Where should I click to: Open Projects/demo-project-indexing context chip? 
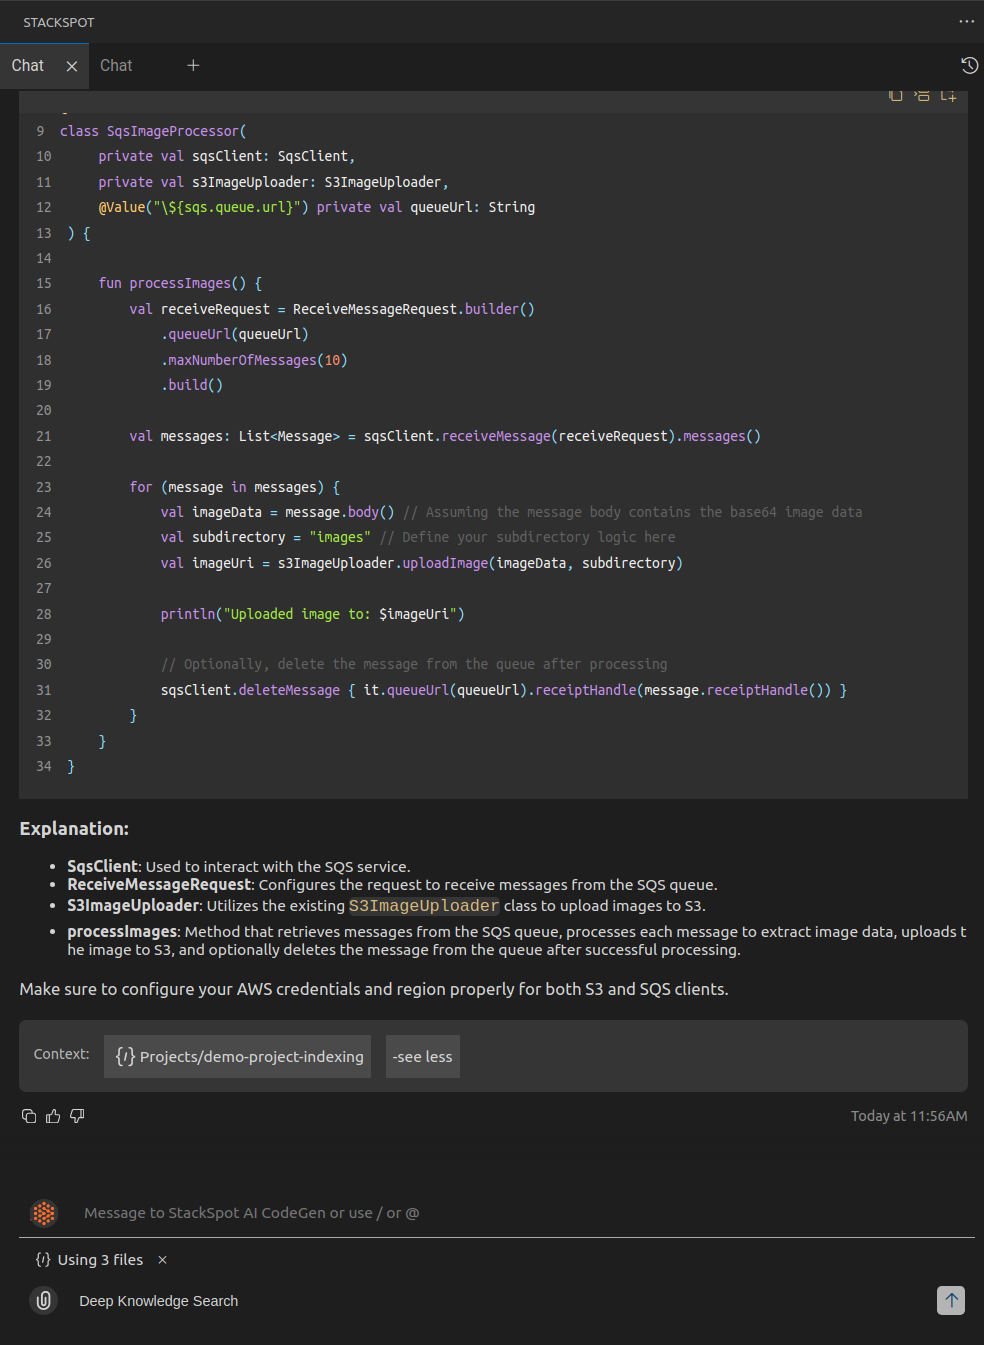point(238,1057)
